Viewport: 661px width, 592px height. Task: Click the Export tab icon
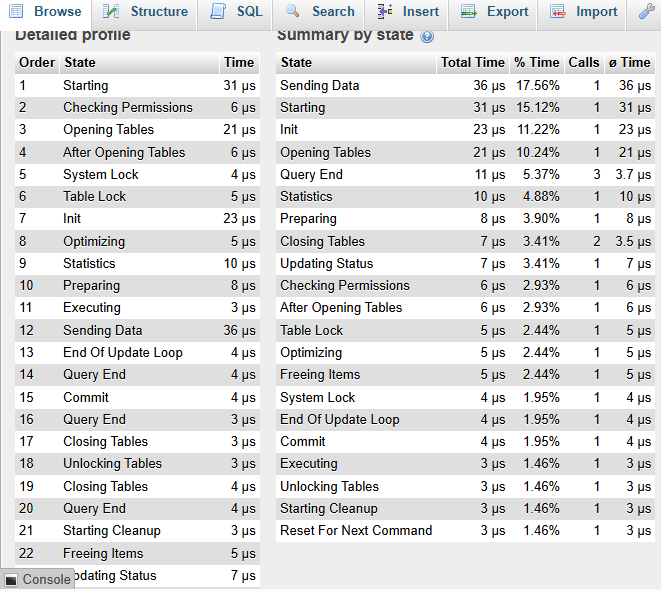tap(468, 12)
